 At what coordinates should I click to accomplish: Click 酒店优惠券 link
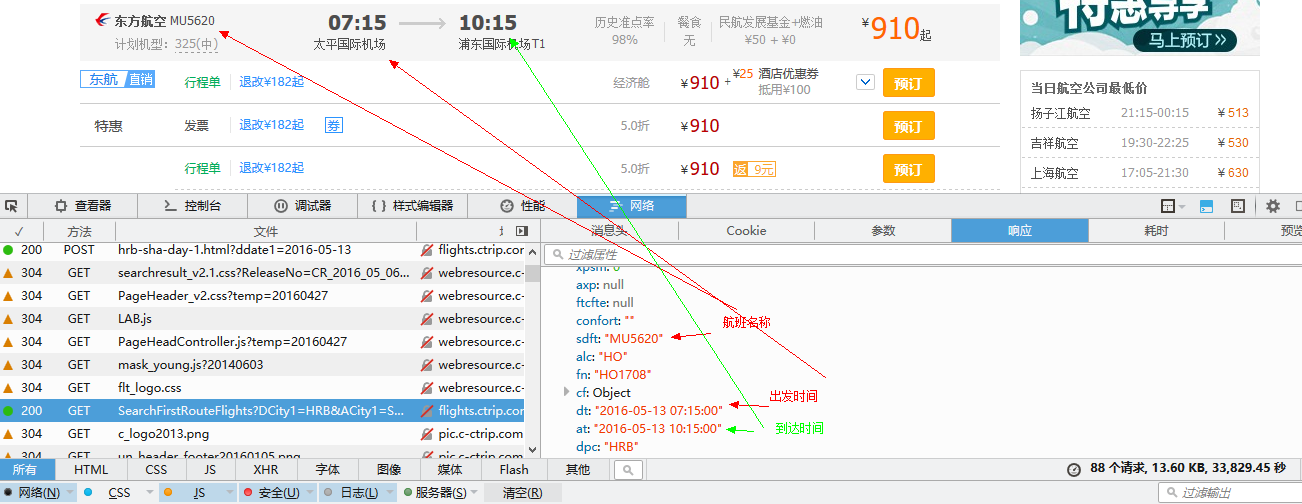click(x=788, y=74)
